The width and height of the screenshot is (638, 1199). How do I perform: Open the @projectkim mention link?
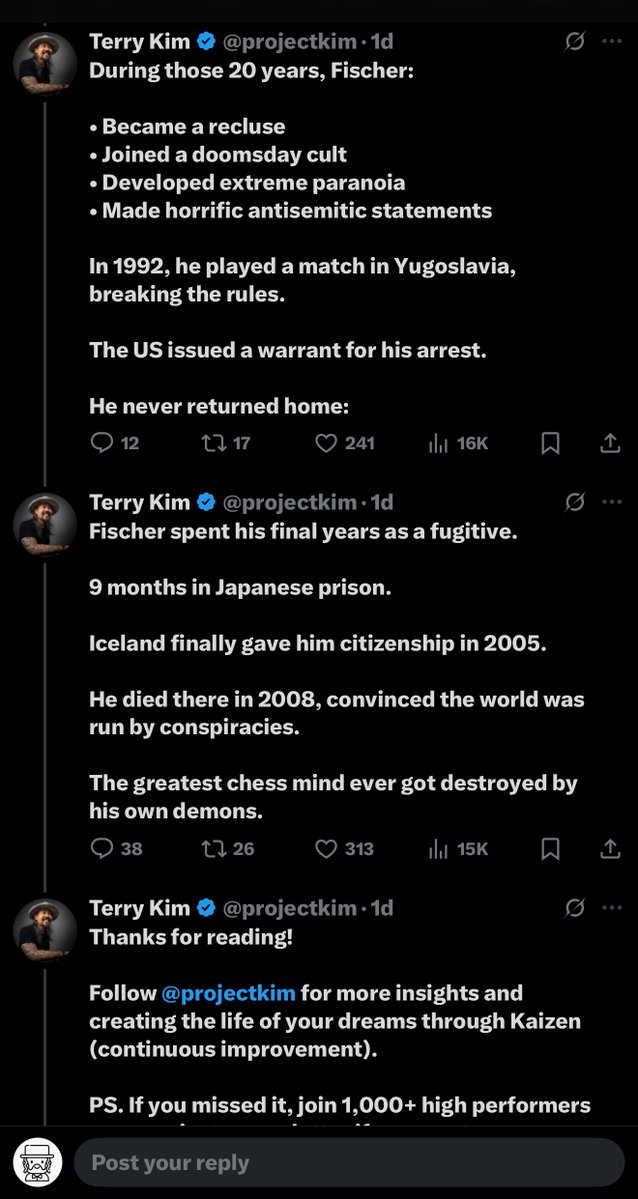(228, 993)
